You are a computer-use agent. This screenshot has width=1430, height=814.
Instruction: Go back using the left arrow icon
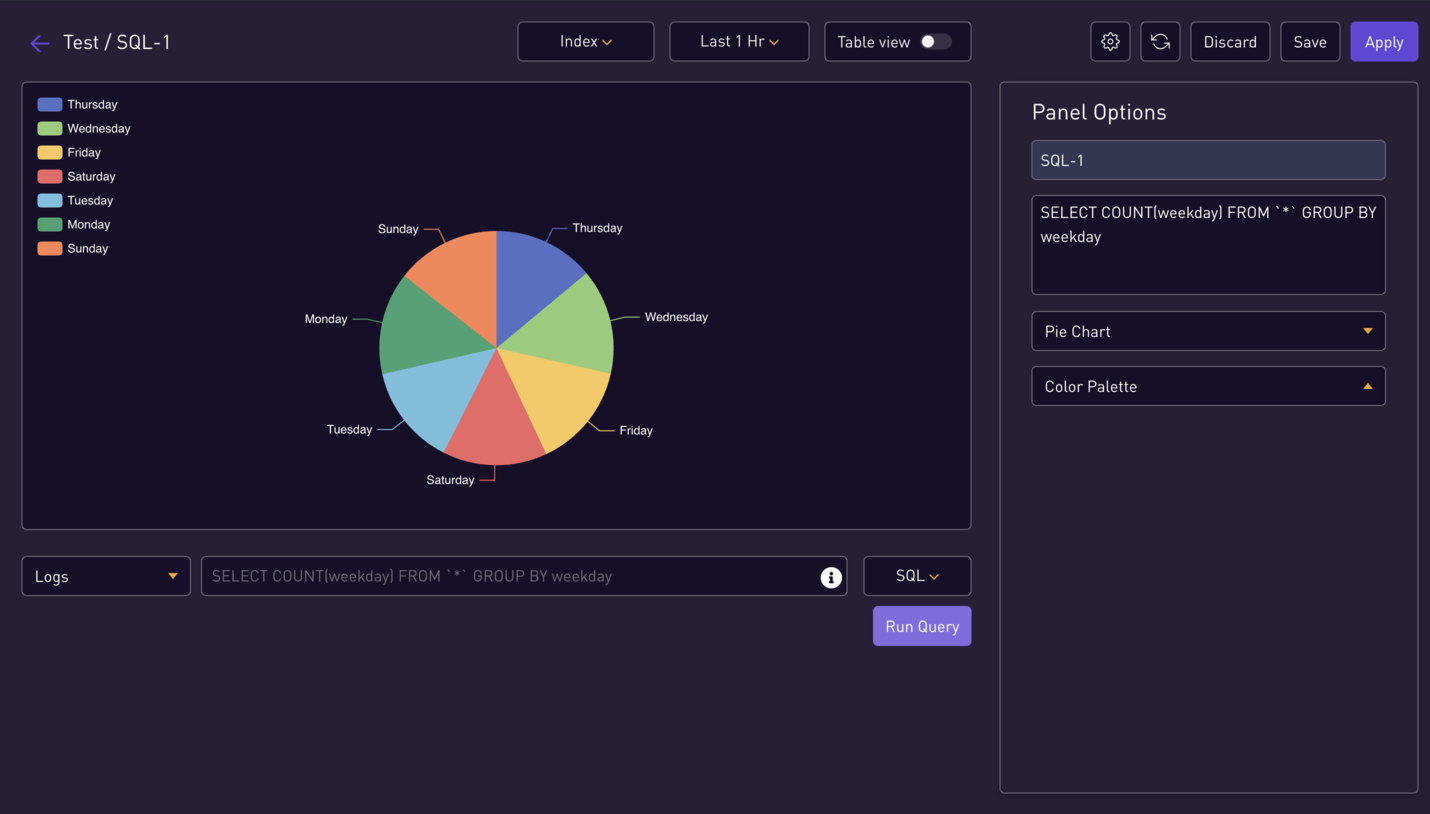40,43
